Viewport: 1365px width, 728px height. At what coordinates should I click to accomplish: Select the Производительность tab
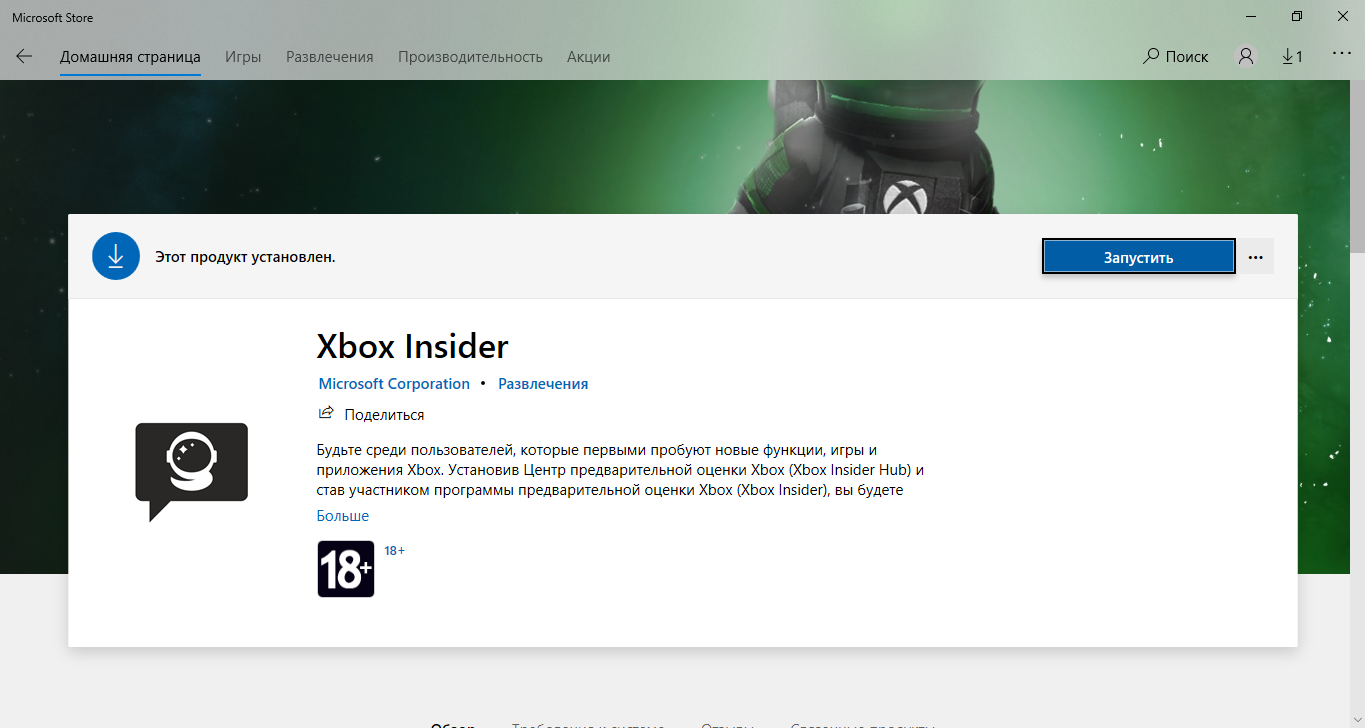tap(470, 57)
